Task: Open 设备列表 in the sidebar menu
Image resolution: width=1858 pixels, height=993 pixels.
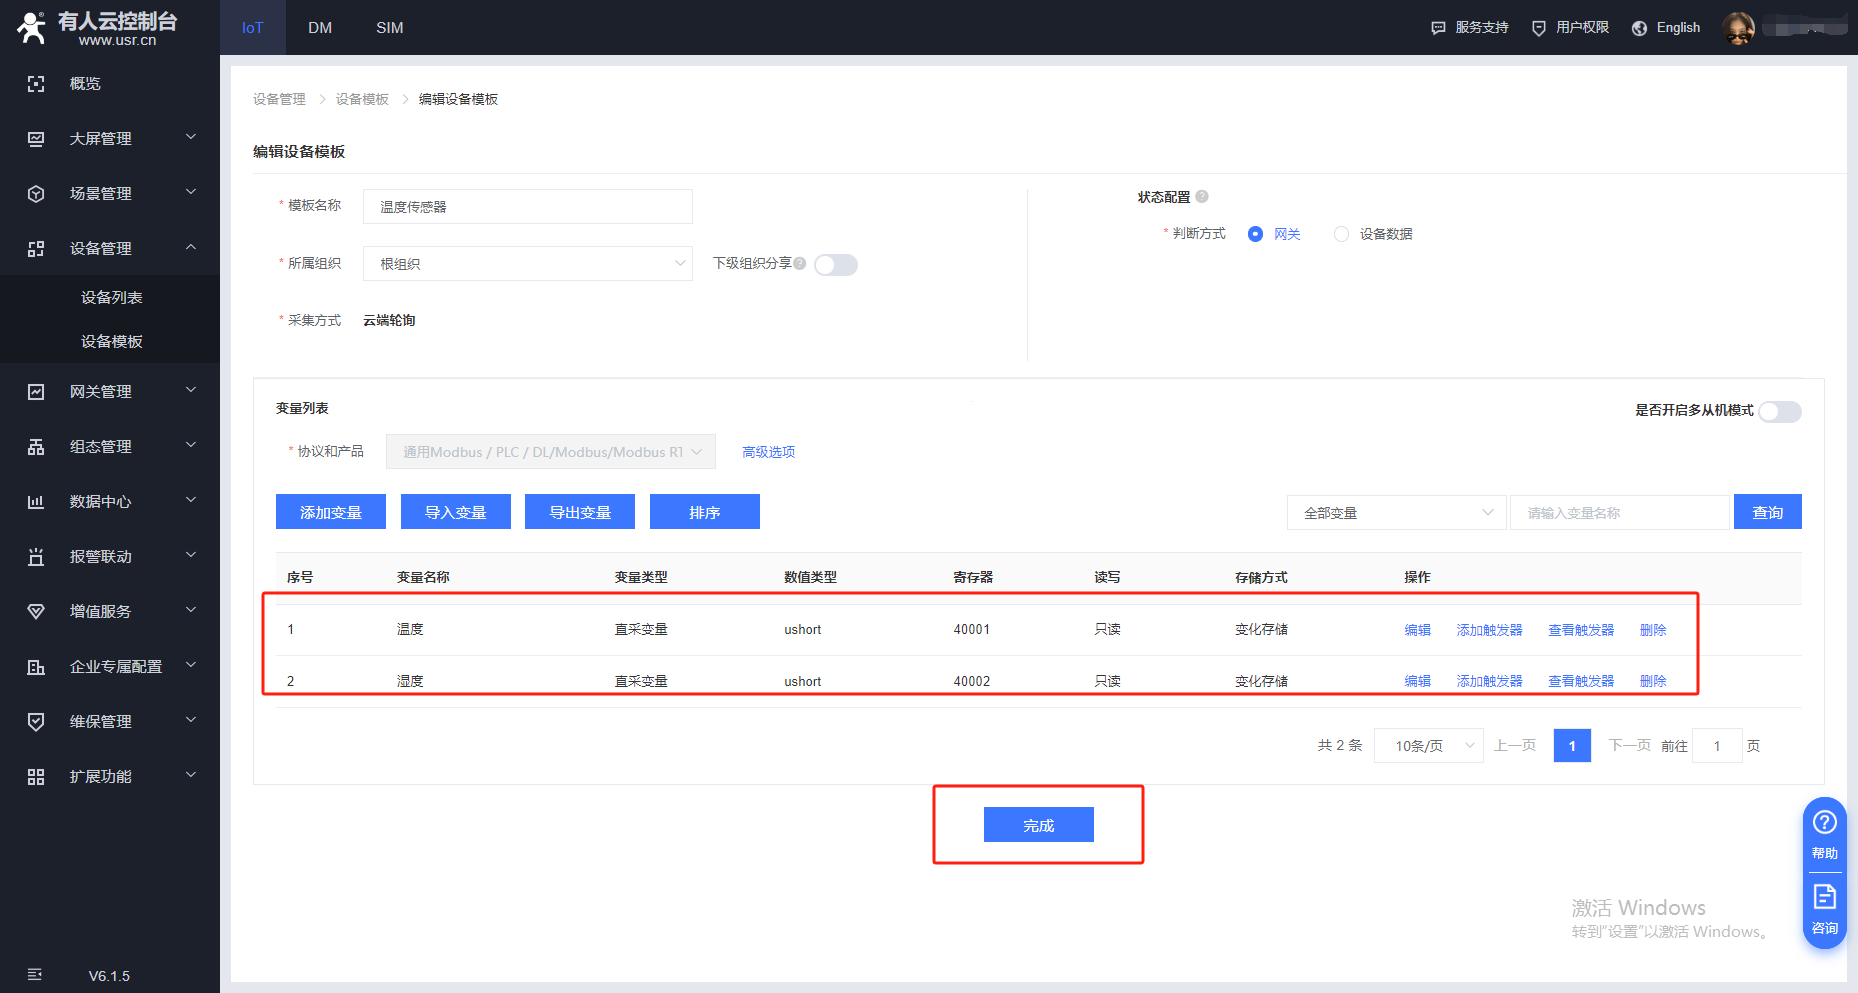Action: 111,298
